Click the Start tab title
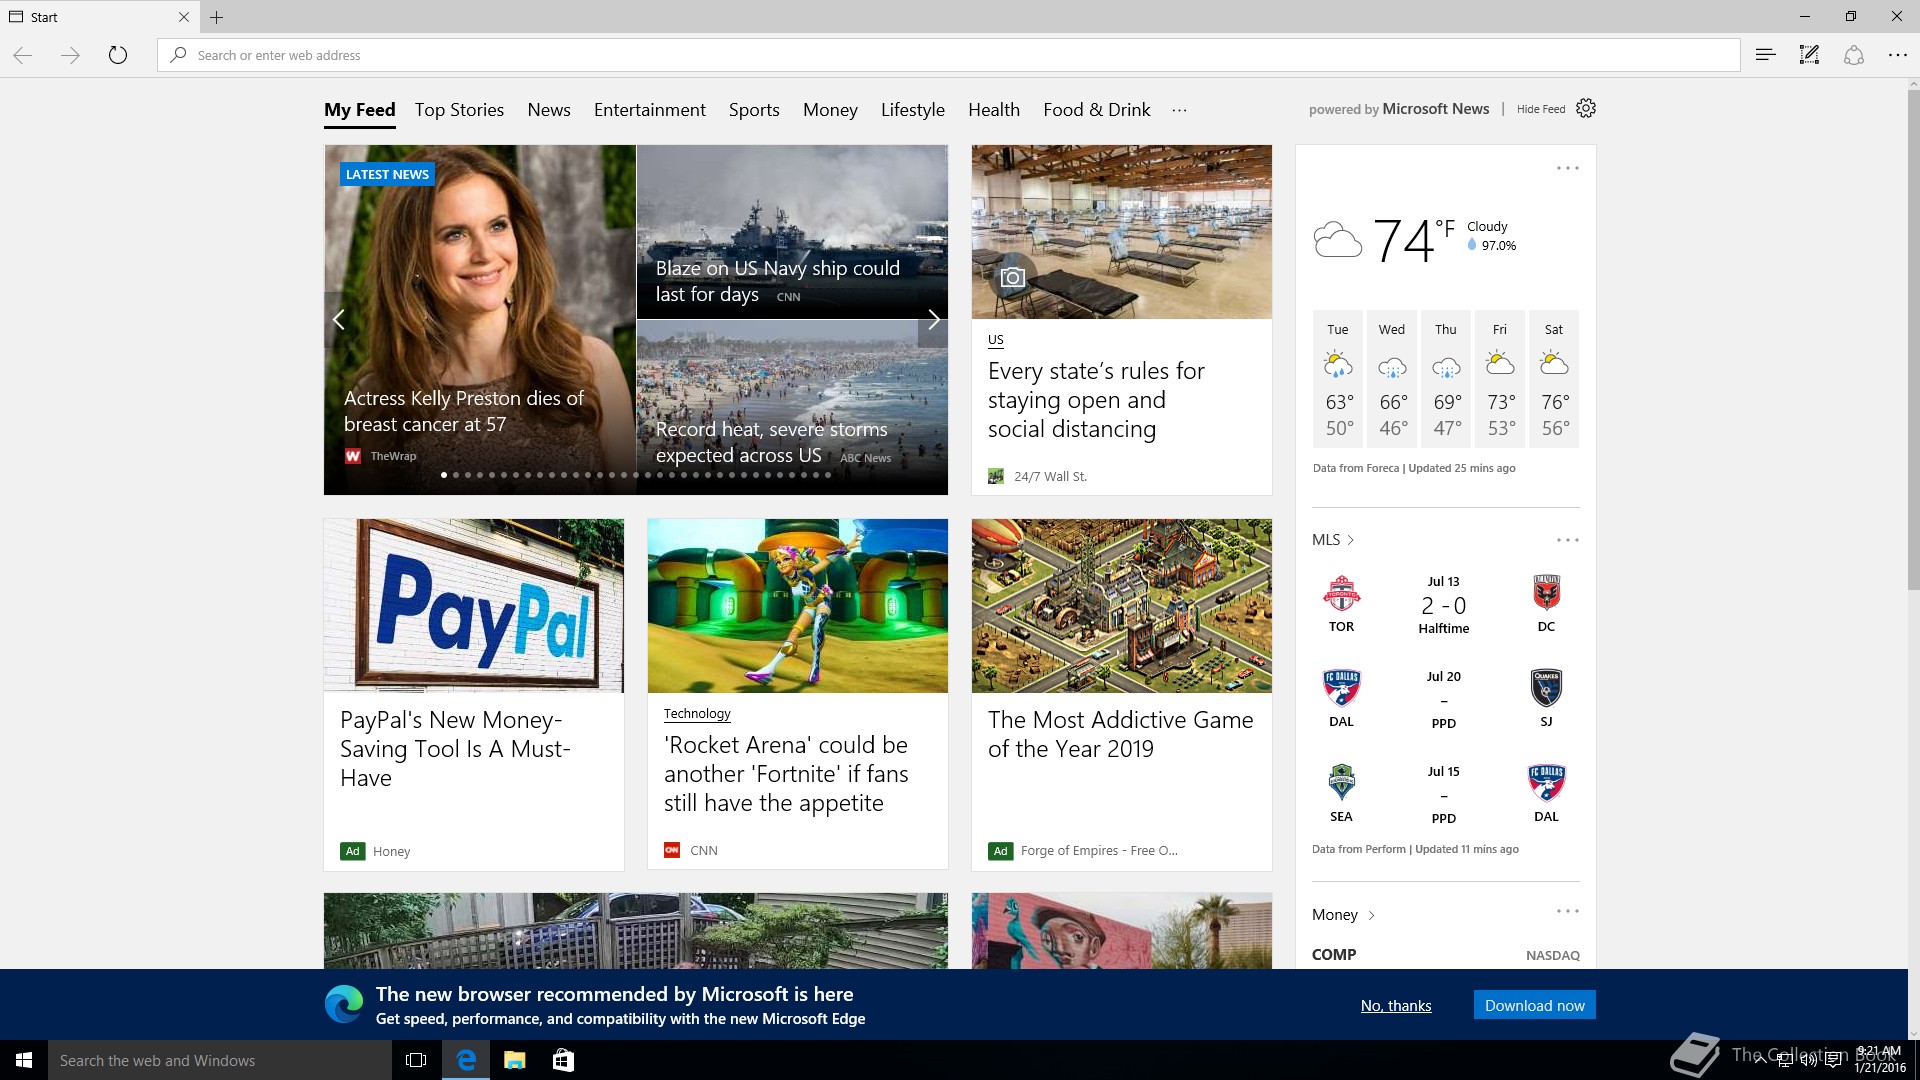The width and height of the screenshot is (1920, 1080). pos(44,17)
